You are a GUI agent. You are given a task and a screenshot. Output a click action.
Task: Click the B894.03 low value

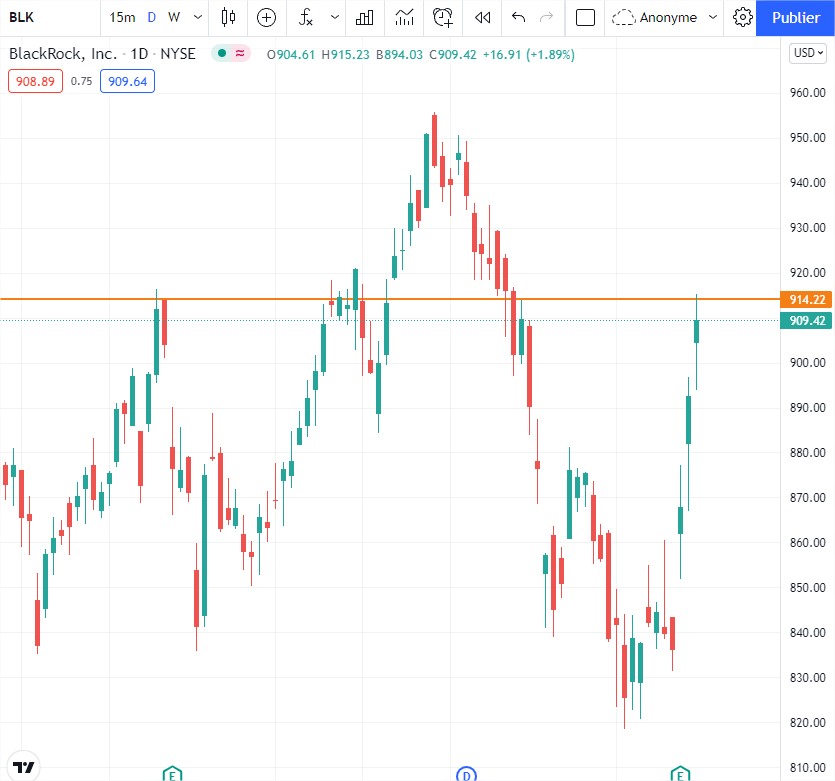[399, 55]
